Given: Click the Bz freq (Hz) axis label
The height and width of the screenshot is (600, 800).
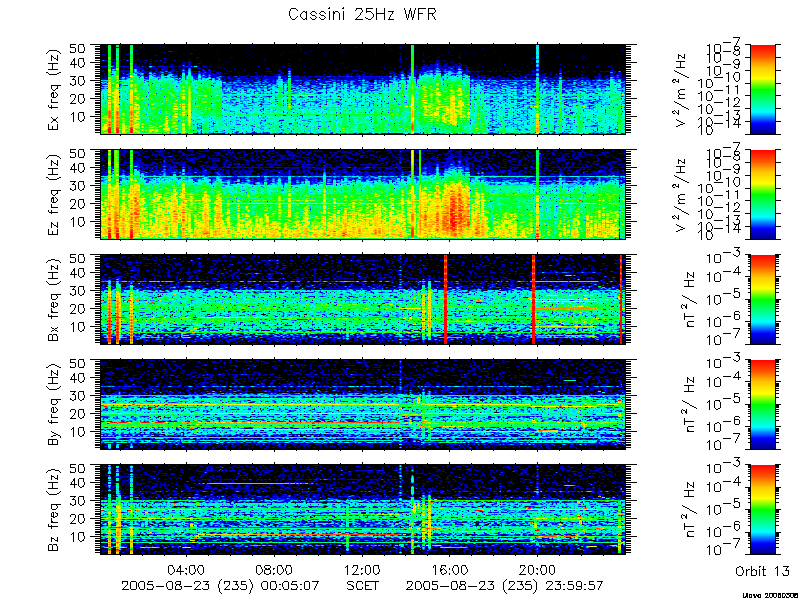Looking at the screenshot, I should 54,510.
